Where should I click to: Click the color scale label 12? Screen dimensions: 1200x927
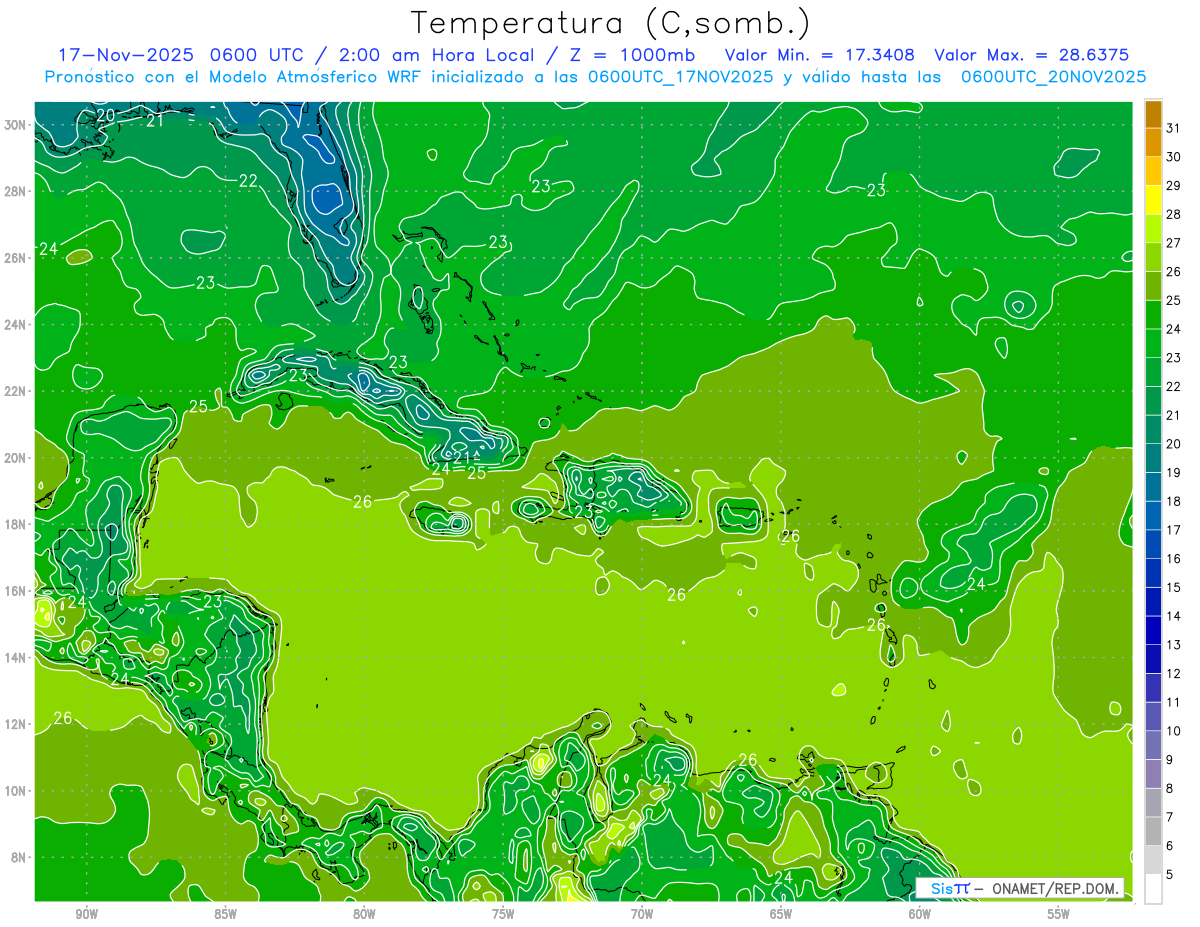coord(1174,673)
